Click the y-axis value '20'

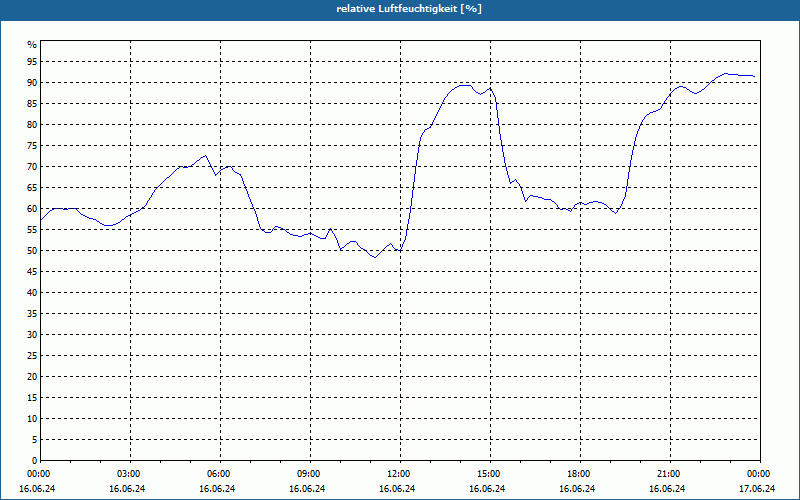point(32,377)
